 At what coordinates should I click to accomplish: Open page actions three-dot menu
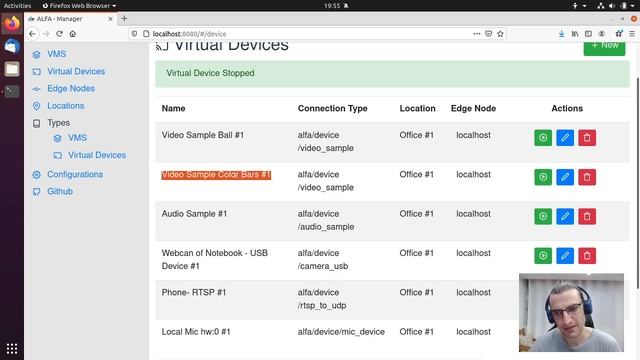click(x=476, y=34)
